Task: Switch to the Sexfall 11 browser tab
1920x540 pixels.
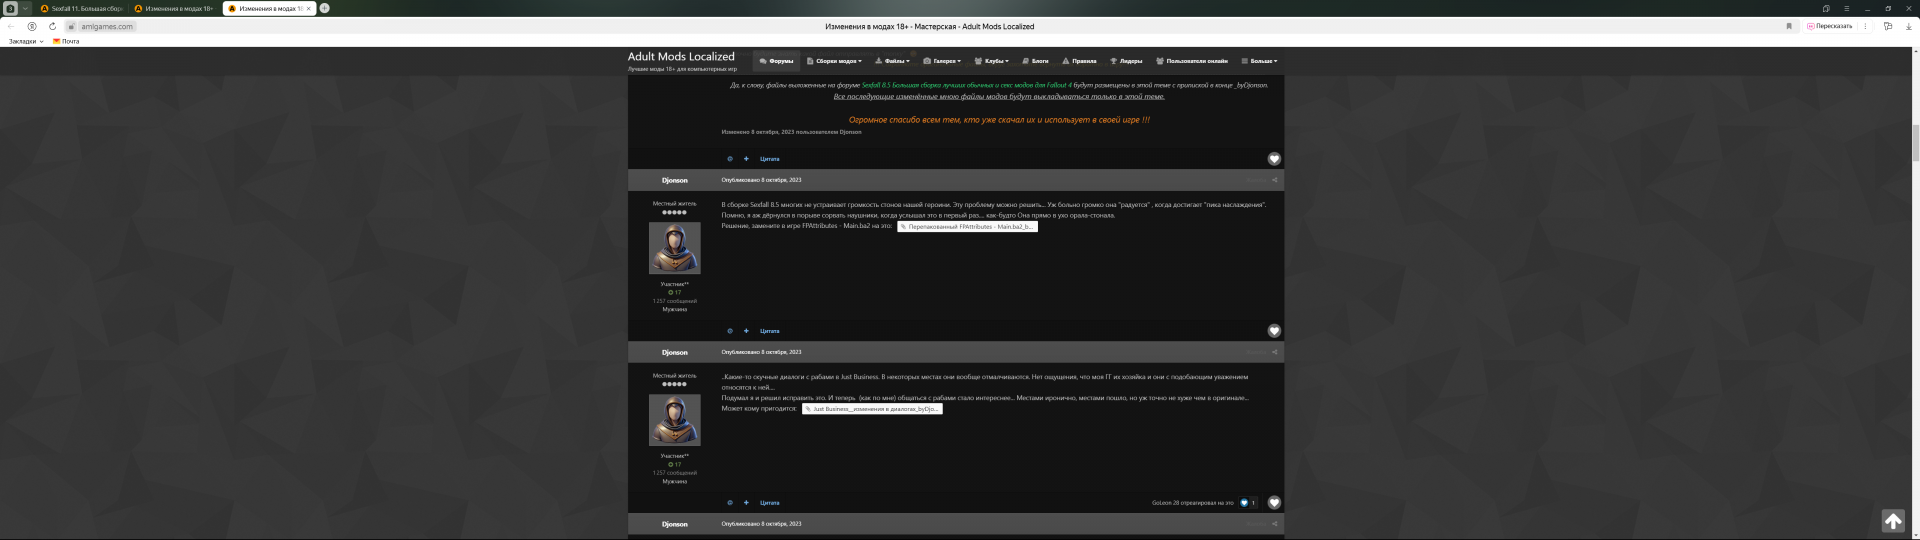Action: 82,8
